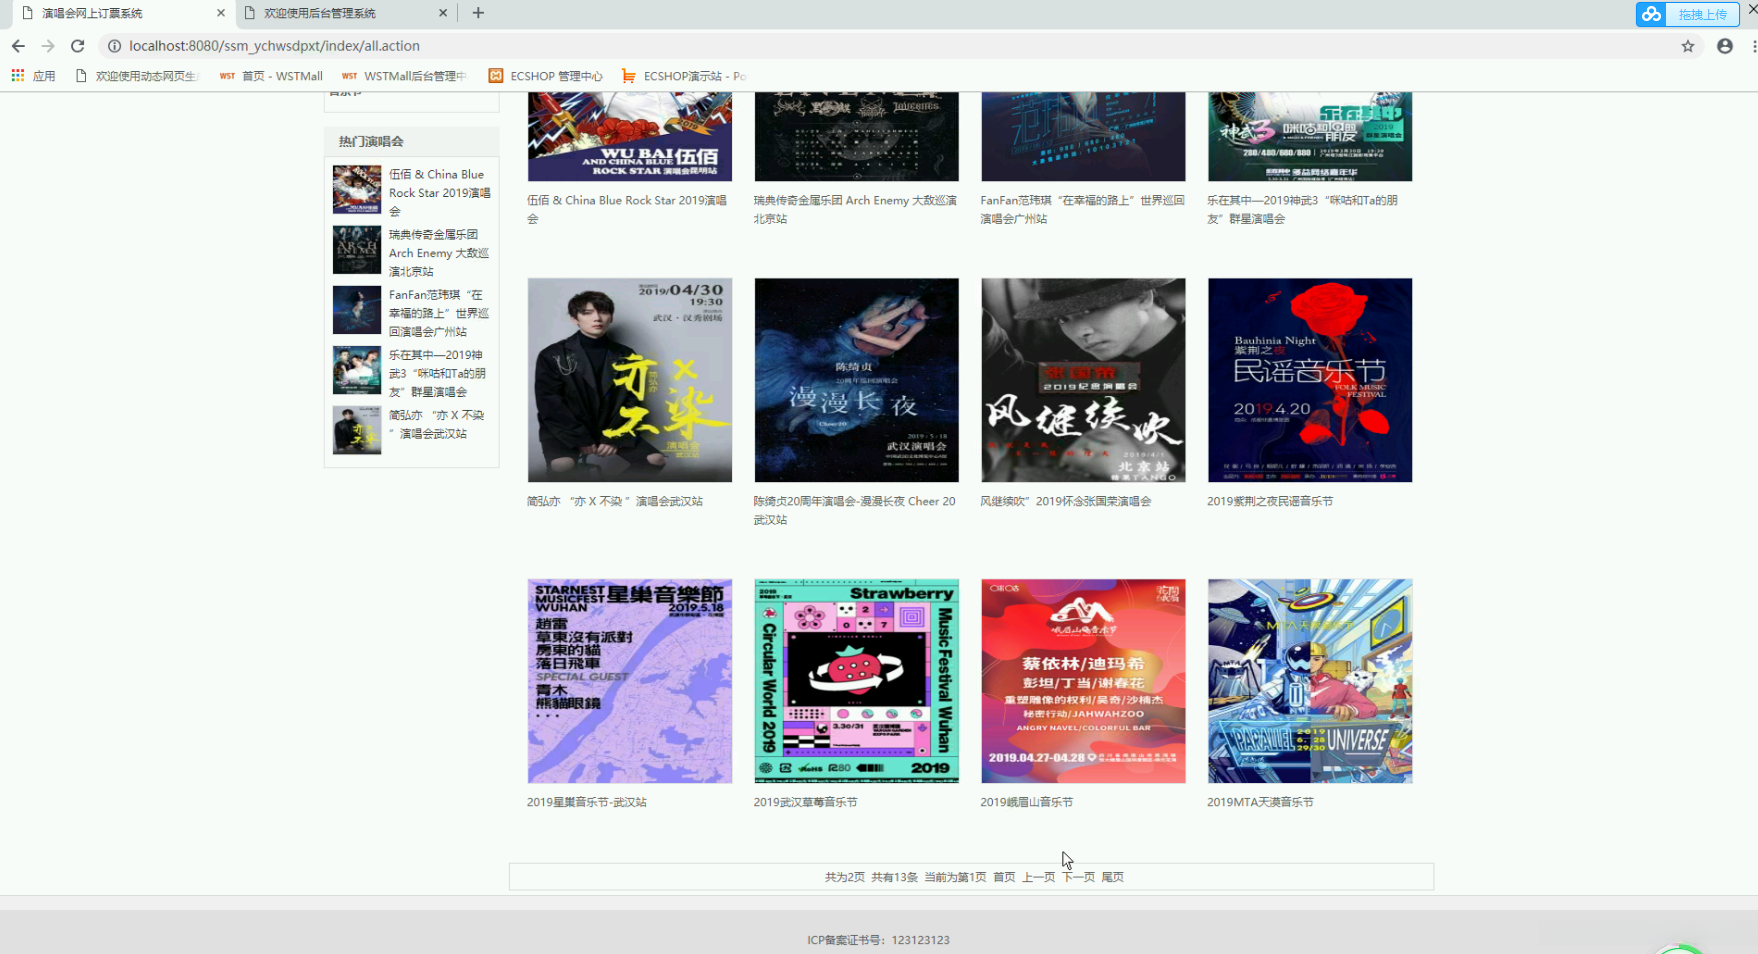Click the 共有13条 record count text
This screenshot has height=954, width=1758.
click(894, 877)
